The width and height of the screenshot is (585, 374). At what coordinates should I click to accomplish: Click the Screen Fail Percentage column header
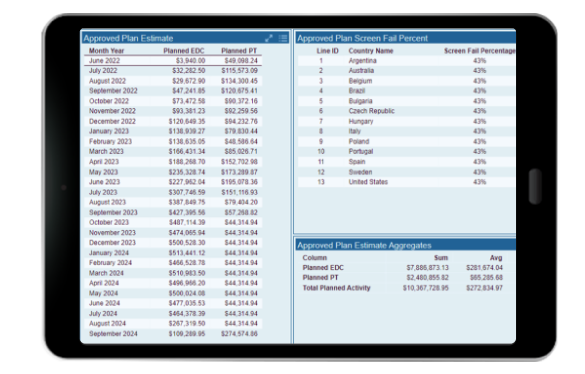click(480, 51)
